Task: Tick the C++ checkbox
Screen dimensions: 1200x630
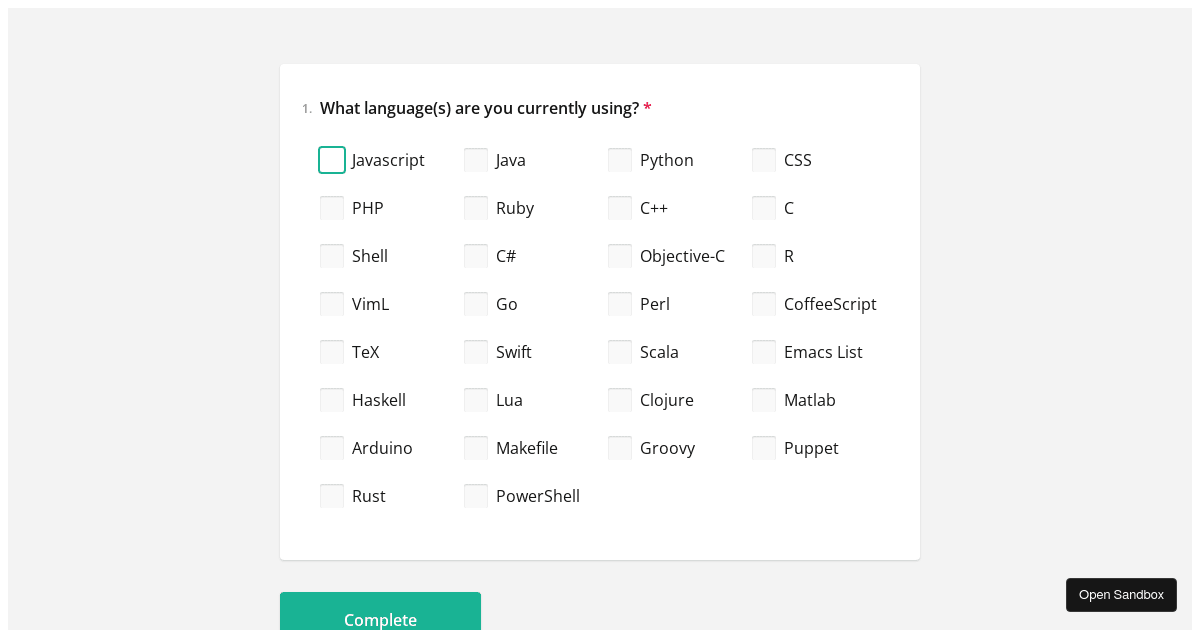Action: (x=620, y=208)
